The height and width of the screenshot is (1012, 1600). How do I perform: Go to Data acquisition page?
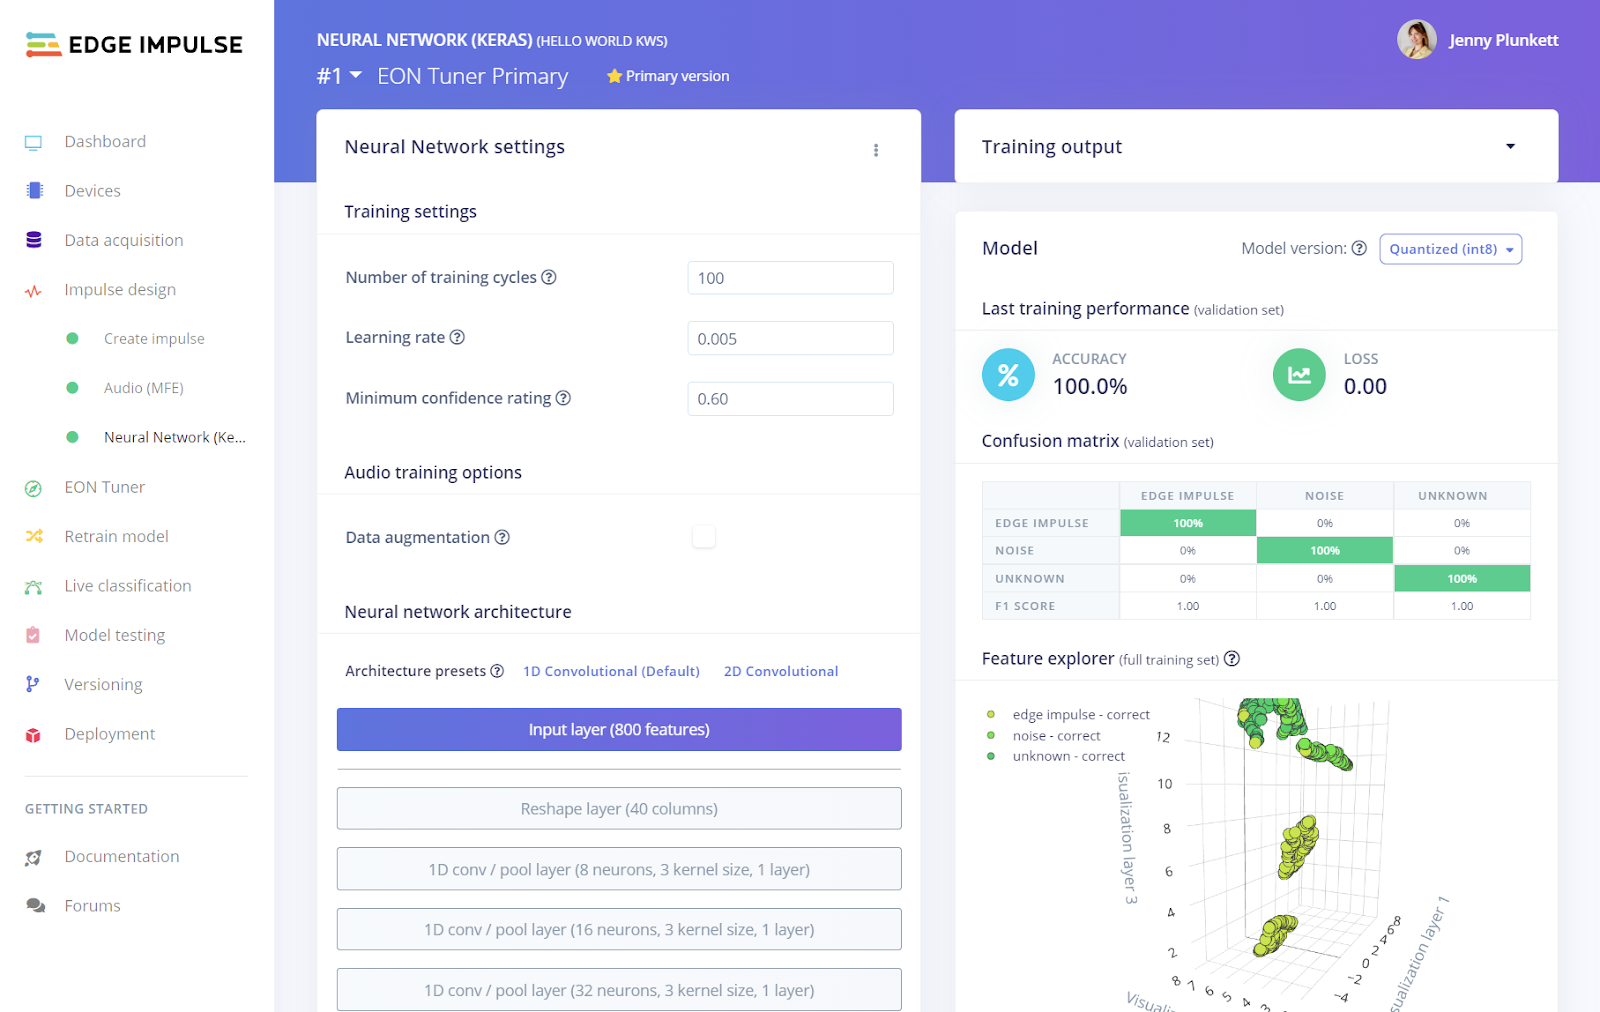(124, 240)
